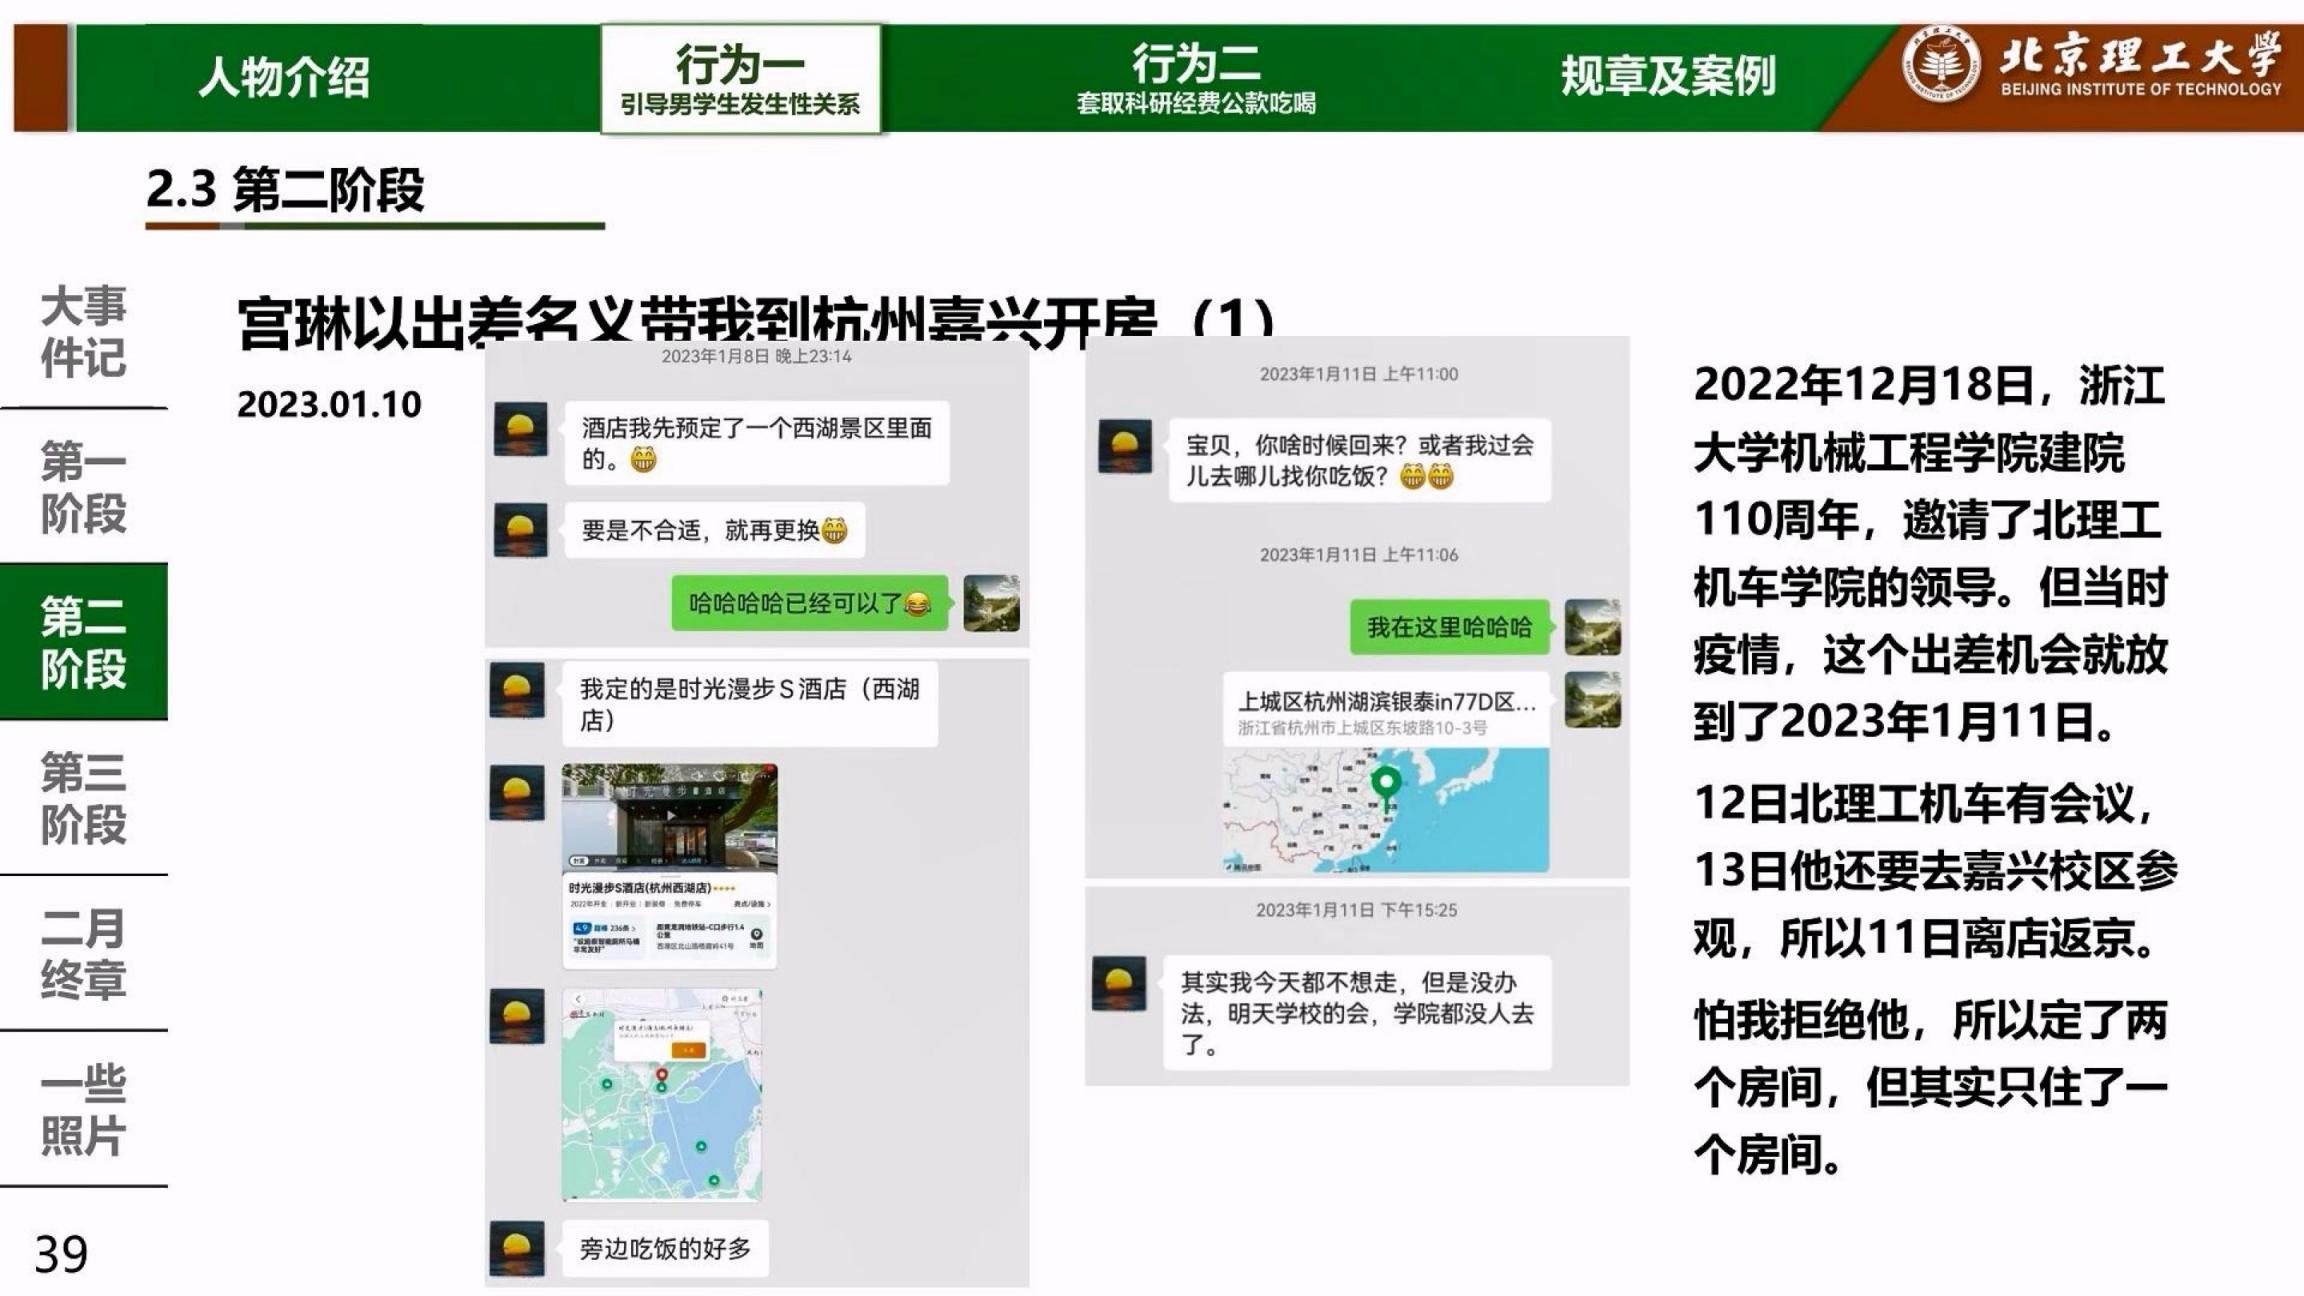2304x1296 pixels.
Task: Open 一些照片 sidebar section
Action: pos(83,1109)
